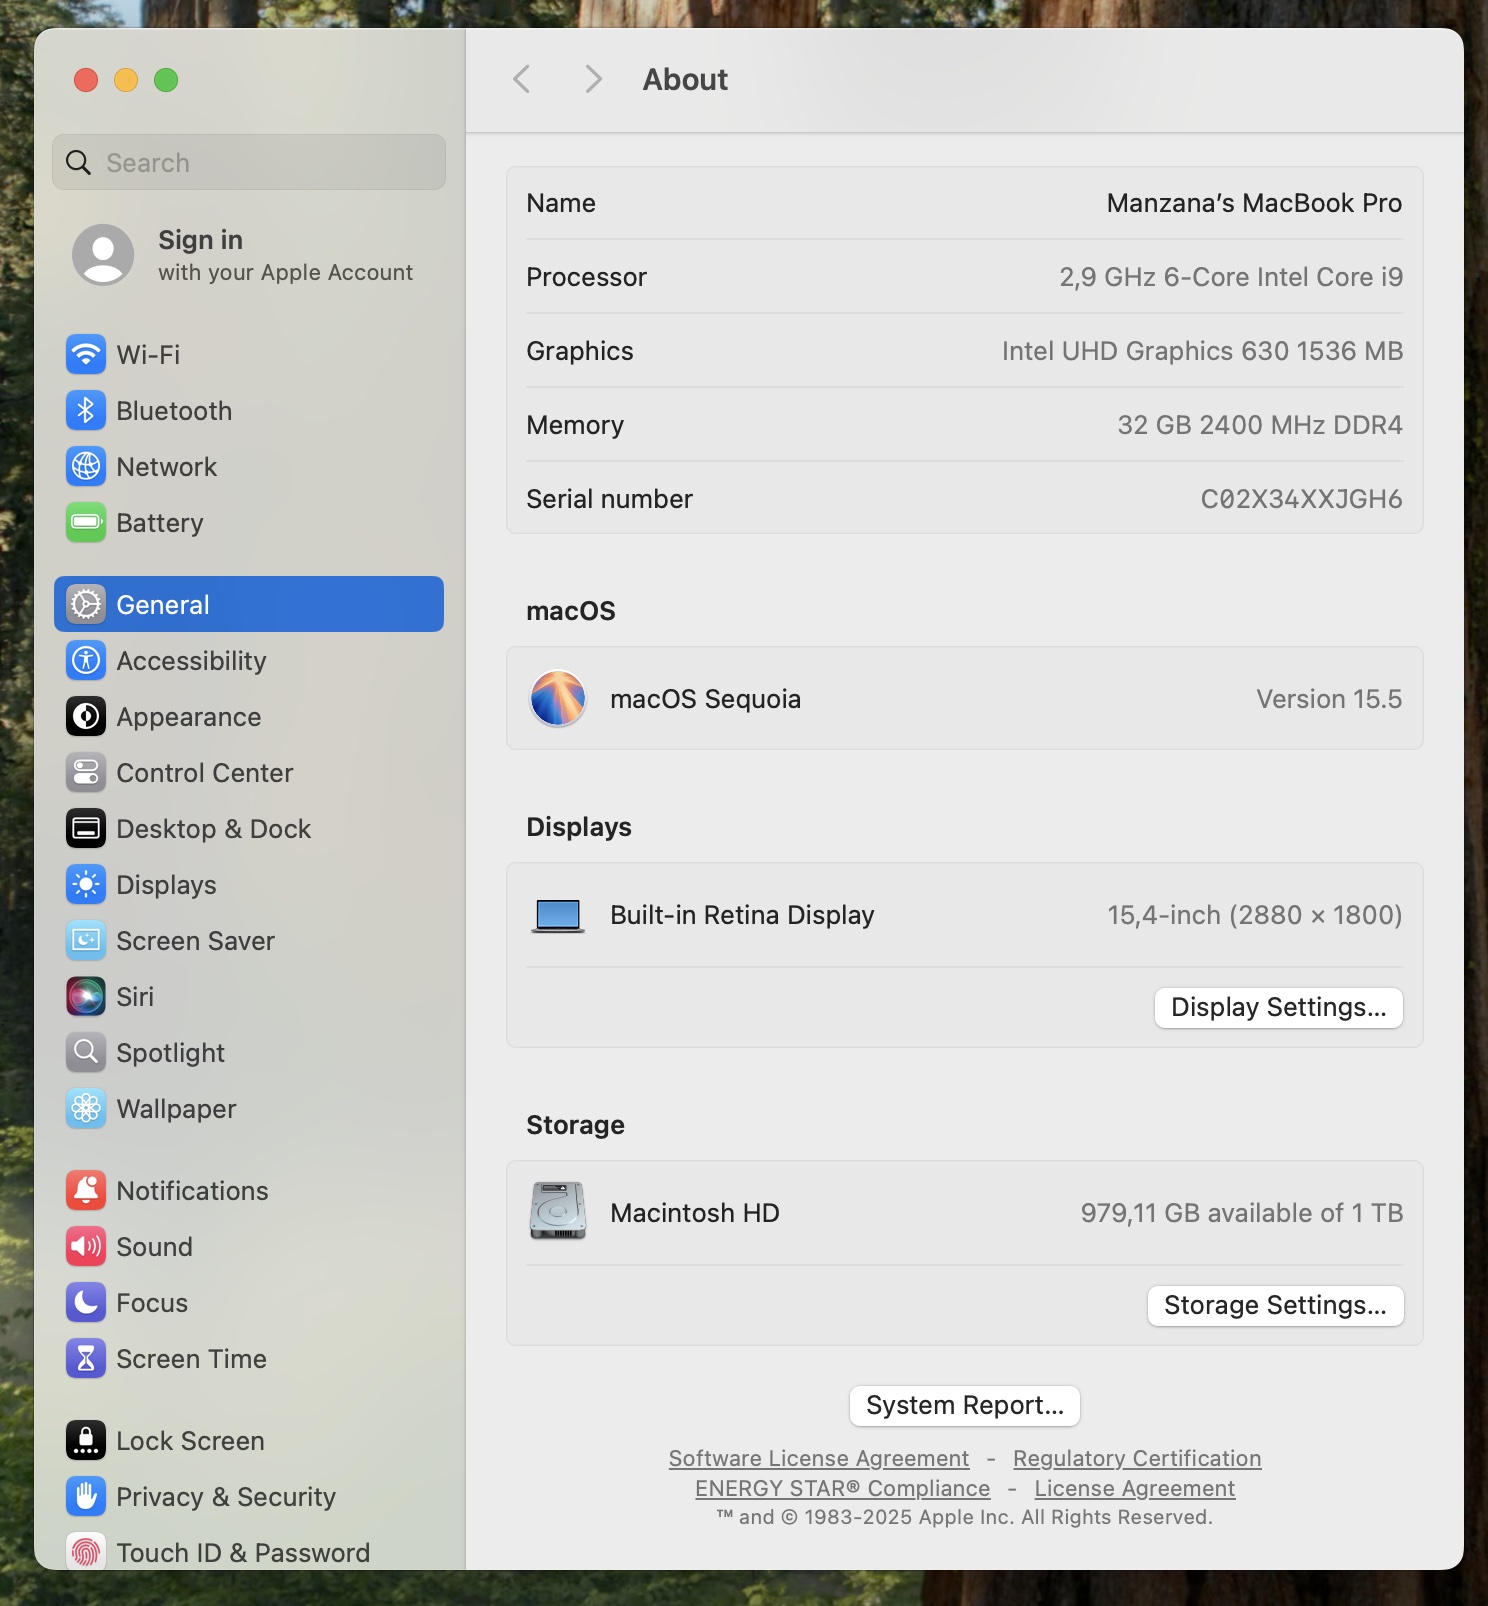Select the Bluetooth sidebar icon

pyautogui.click(x=86, y=411)
